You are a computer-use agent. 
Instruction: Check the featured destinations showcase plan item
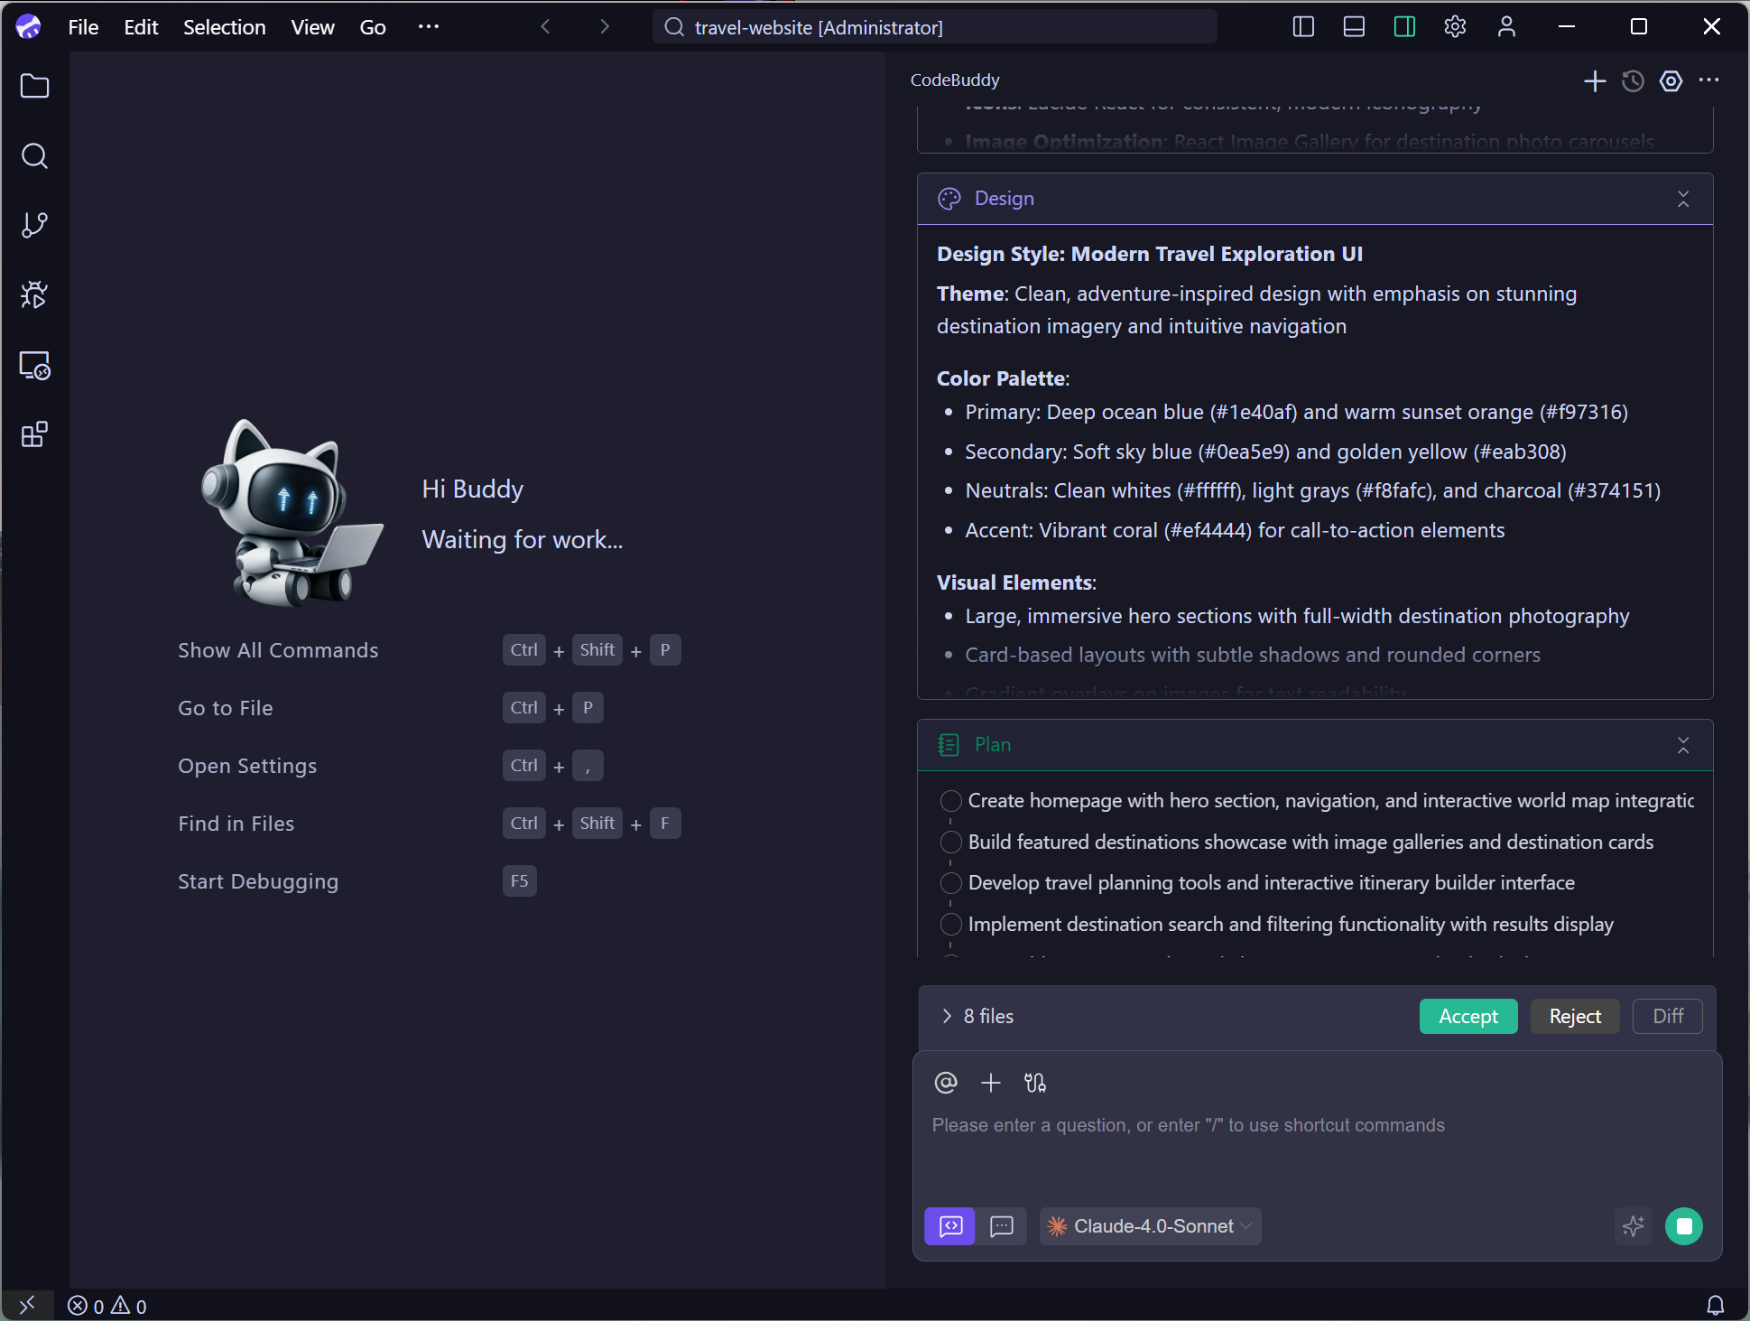[949, 842]
